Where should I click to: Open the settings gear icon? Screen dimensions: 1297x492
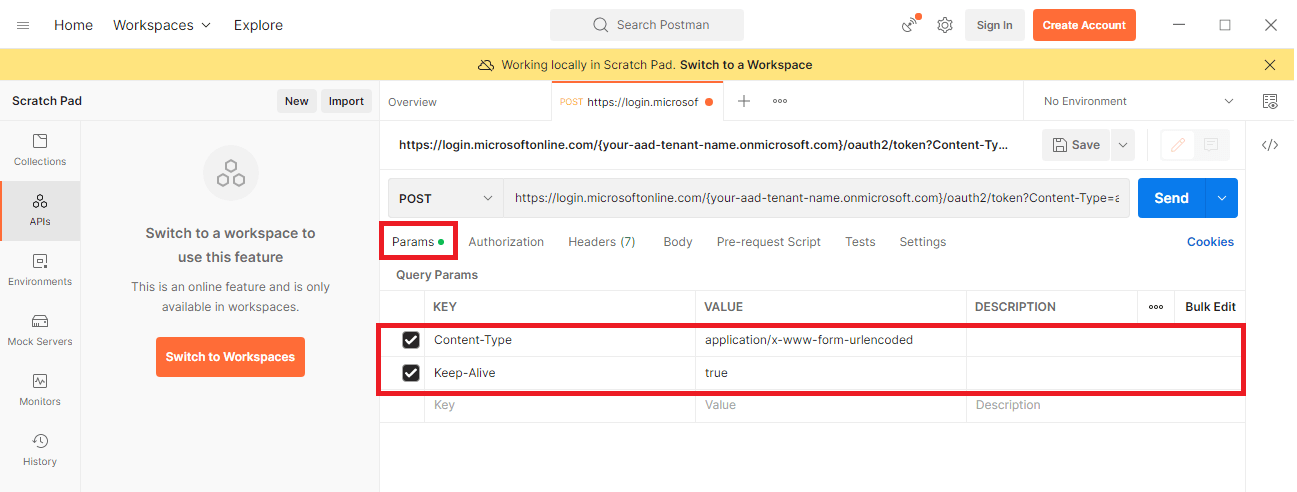click(x=945, y=25)
